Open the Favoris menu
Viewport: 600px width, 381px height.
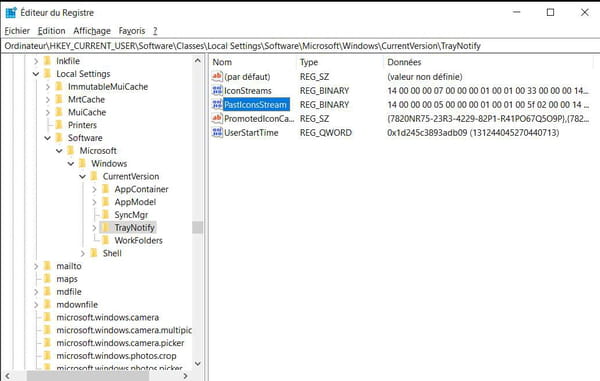(x=132, y=31)
